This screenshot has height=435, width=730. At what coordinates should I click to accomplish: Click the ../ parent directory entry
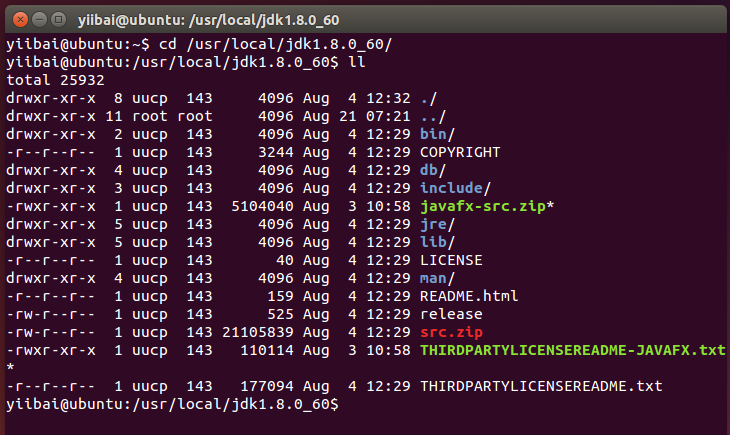coord(433,116)
